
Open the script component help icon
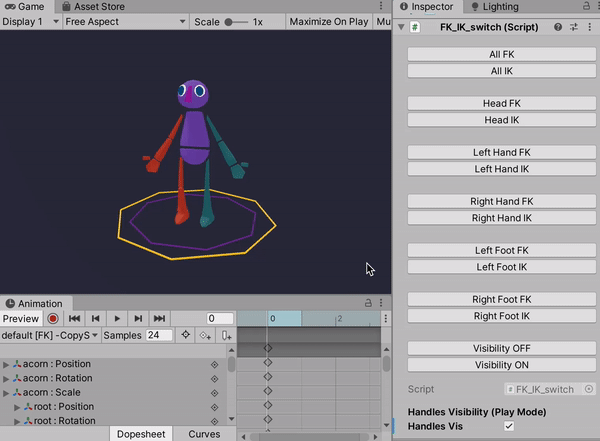click(x=560, y=27)
